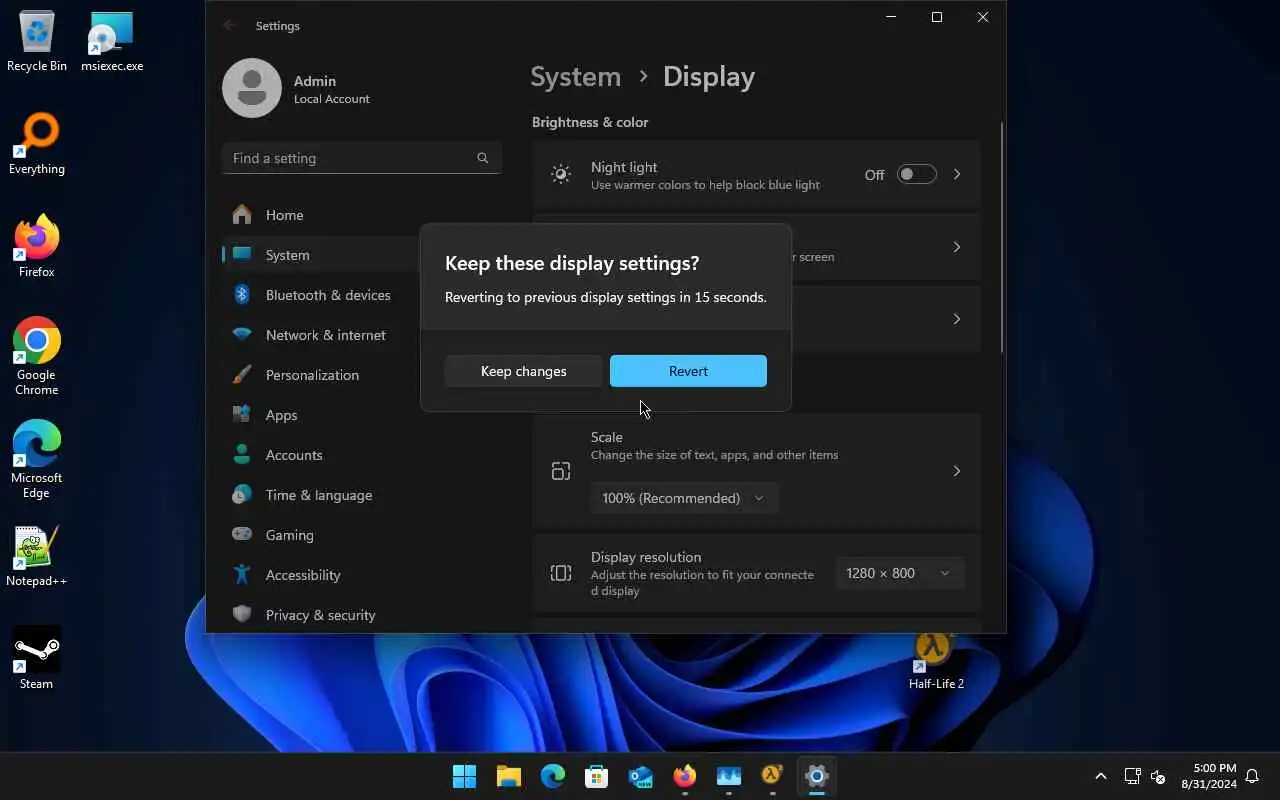Open the clock showing 5:00 PM

pos(1209,776)
